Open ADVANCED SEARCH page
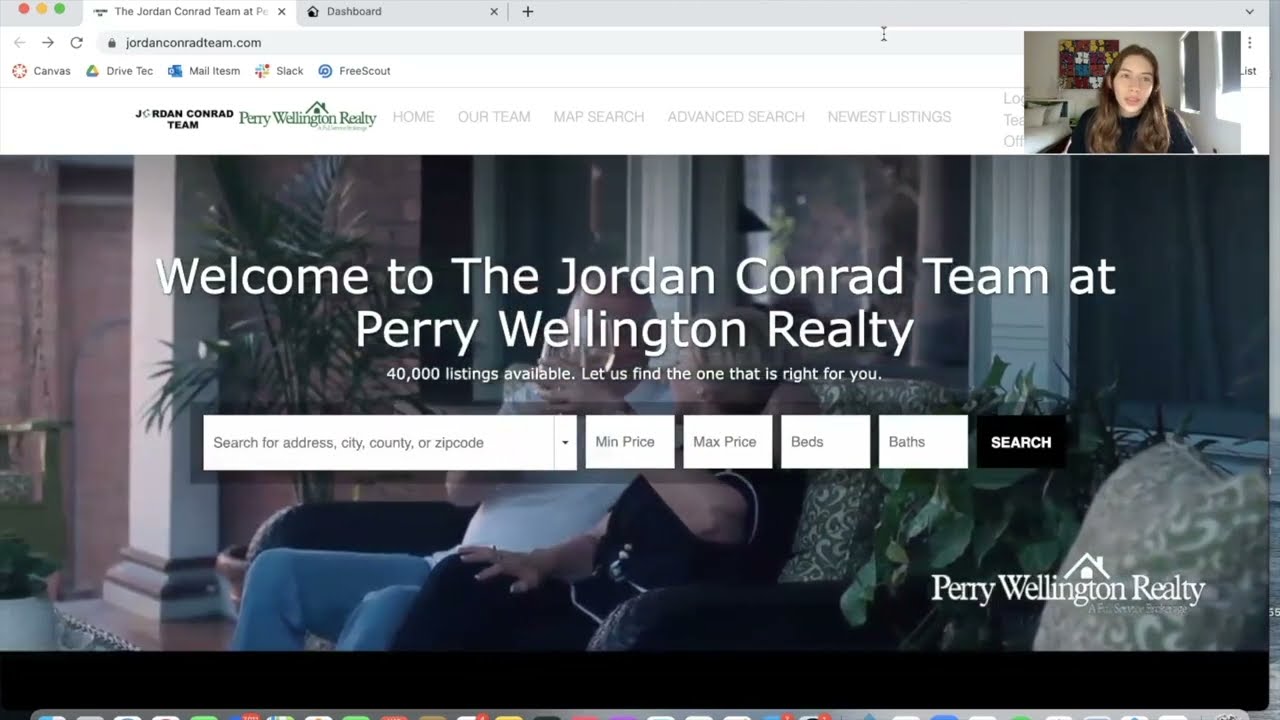The image size is (1280, 720). coord(736,117)
